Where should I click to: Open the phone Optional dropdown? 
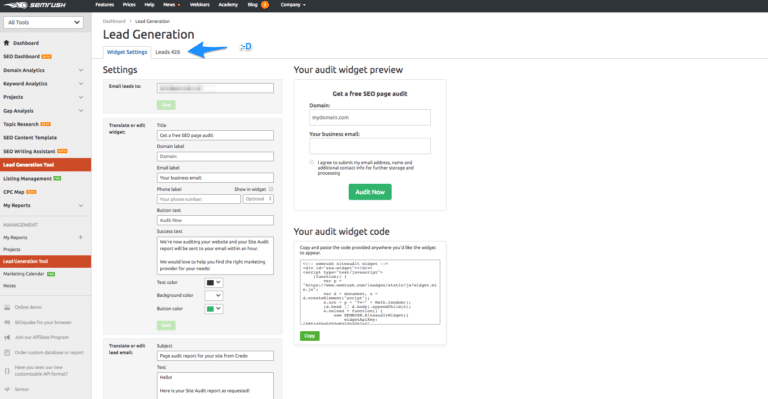[x=258, y=199]
